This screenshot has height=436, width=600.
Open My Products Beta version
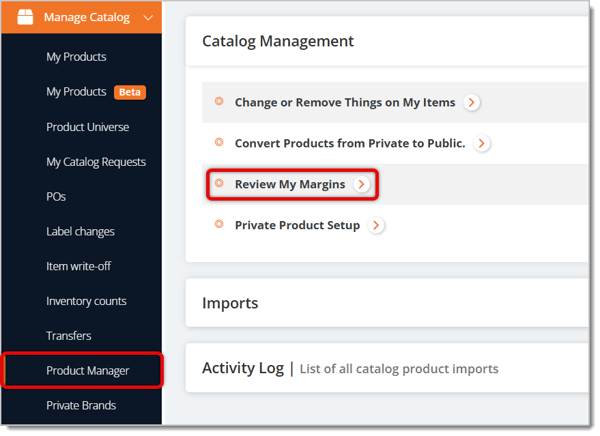click(x=76, y=92)
